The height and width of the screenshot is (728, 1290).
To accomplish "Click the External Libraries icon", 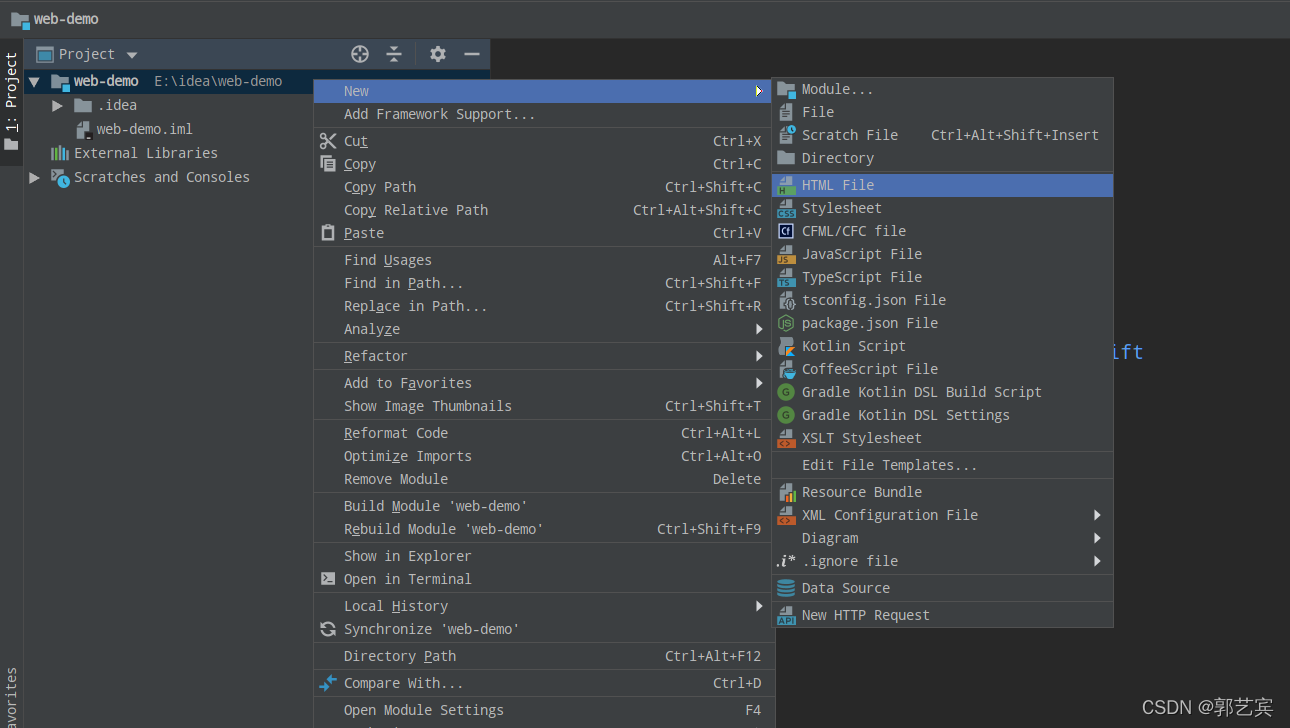I will tap(60, 153).
